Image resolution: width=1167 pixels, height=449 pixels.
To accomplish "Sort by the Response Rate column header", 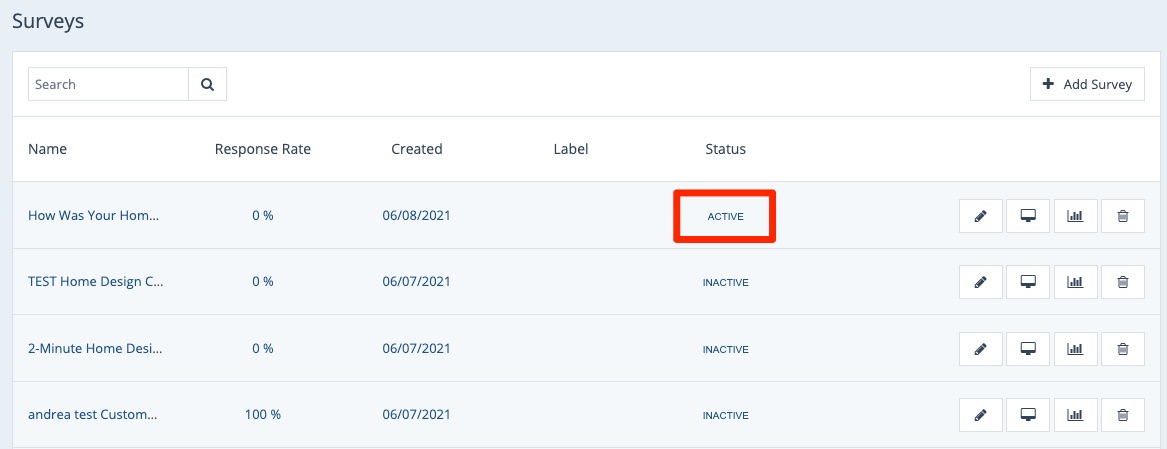I will pos(262,149).
